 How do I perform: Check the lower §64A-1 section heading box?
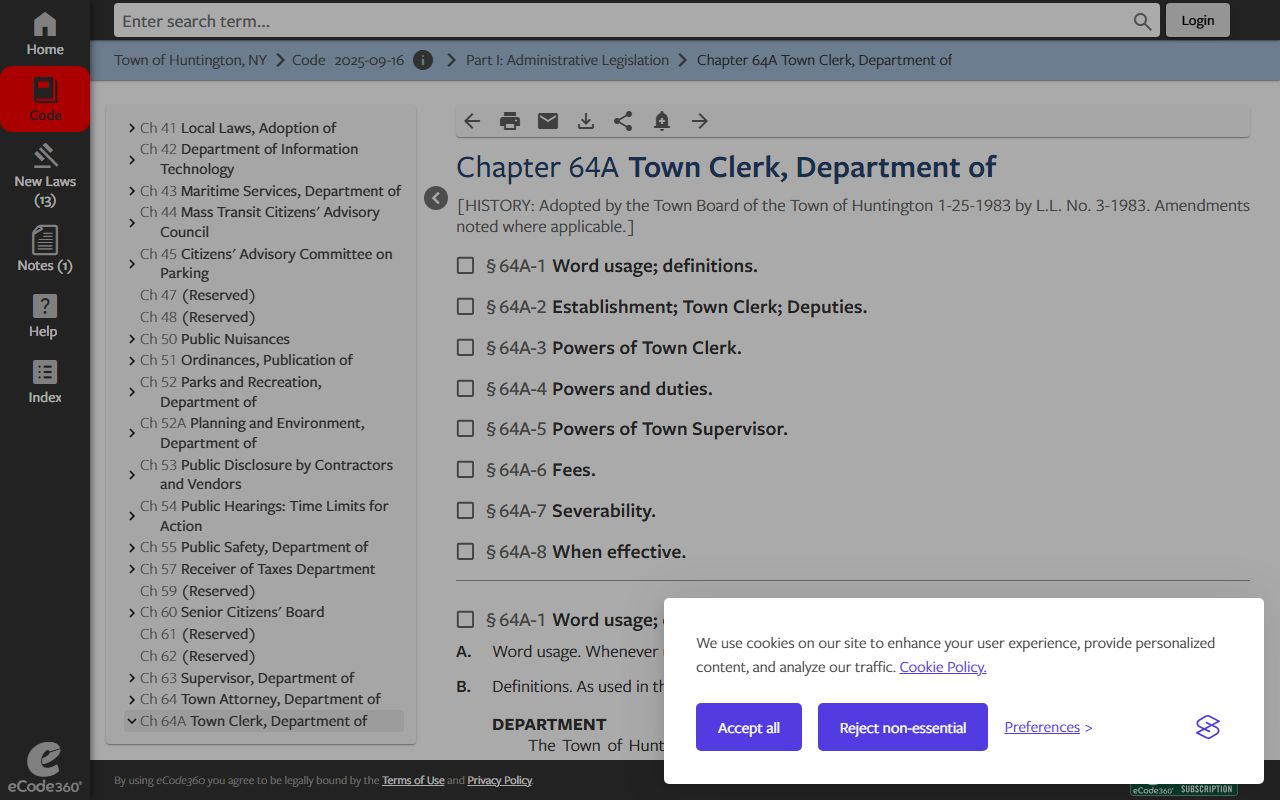click(x=465, y=619)
